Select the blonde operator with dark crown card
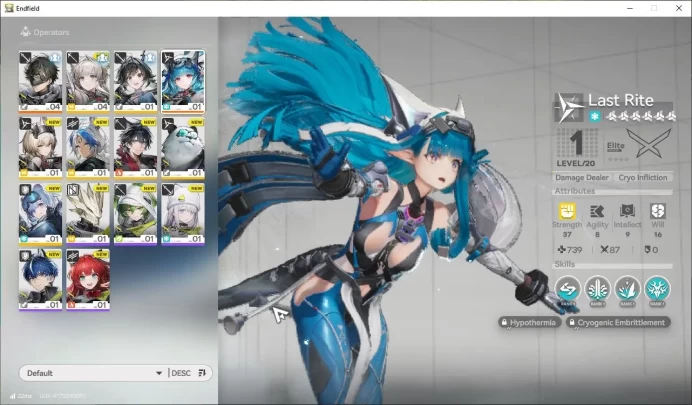Image resolution: width=692 pixels, height=405 pixels. click(x=40, y=147)
